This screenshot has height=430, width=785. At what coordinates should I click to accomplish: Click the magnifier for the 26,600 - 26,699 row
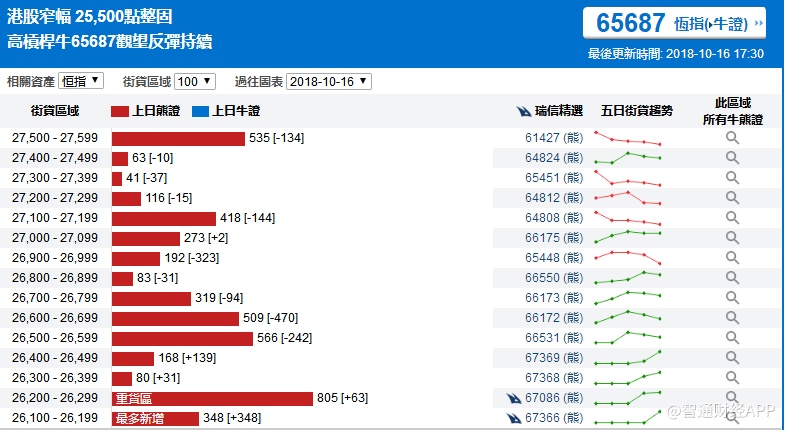732,318
